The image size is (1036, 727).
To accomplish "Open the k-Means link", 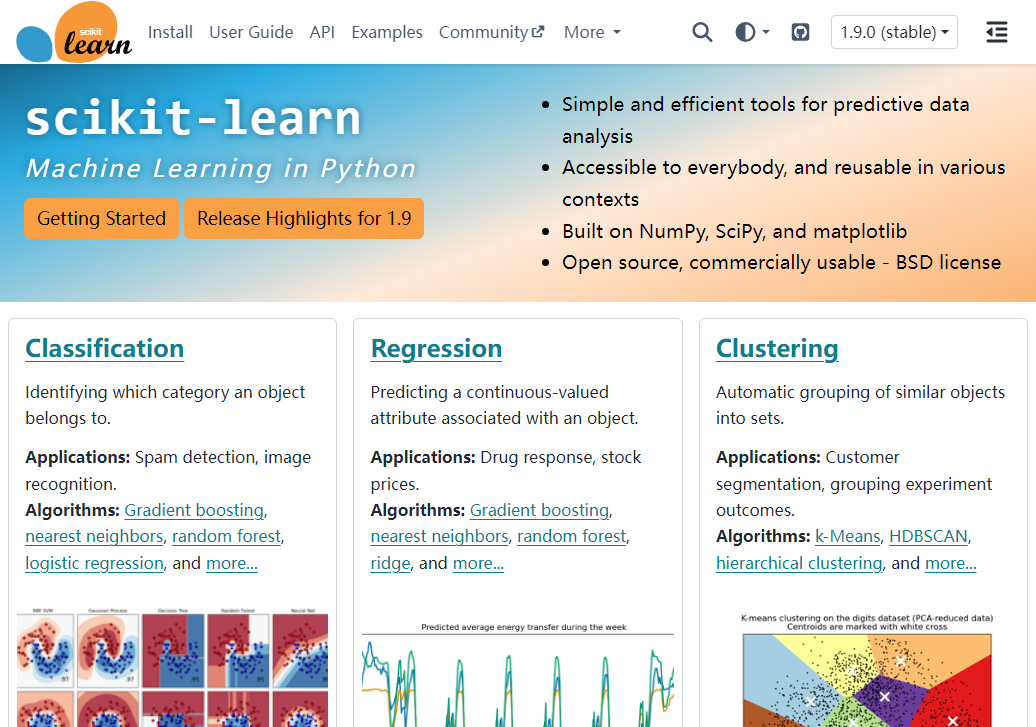I will 848,536.
